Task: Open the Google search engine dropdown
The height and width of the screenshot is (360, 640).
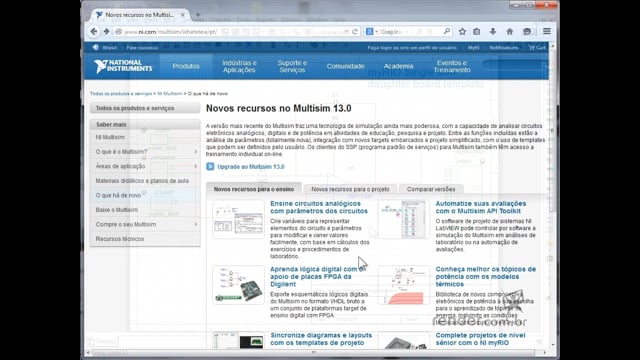Action: (x=371, y=31)
